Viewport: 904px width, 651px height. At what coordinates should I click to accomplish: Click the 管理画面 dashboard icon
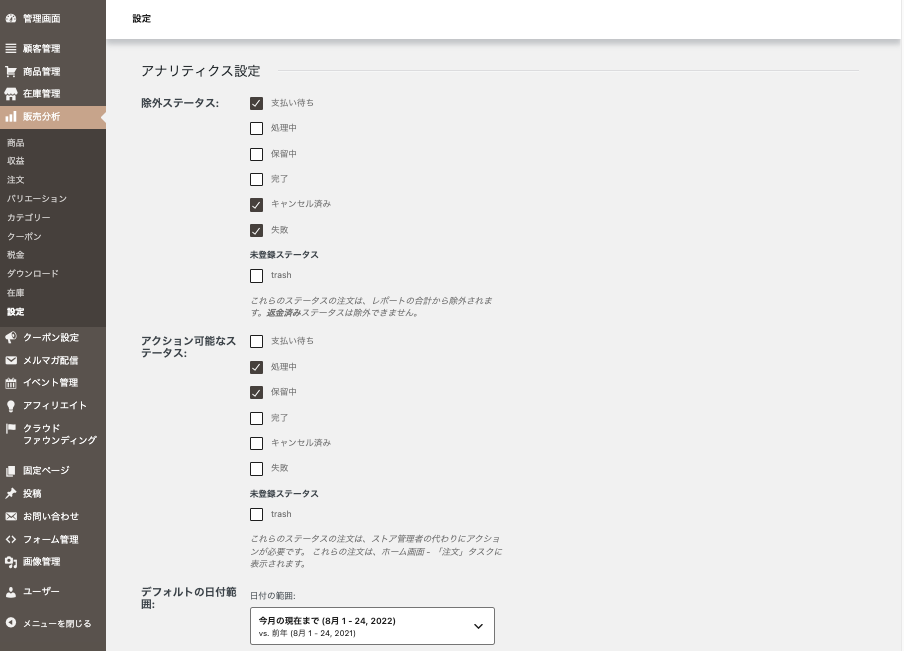11,18
